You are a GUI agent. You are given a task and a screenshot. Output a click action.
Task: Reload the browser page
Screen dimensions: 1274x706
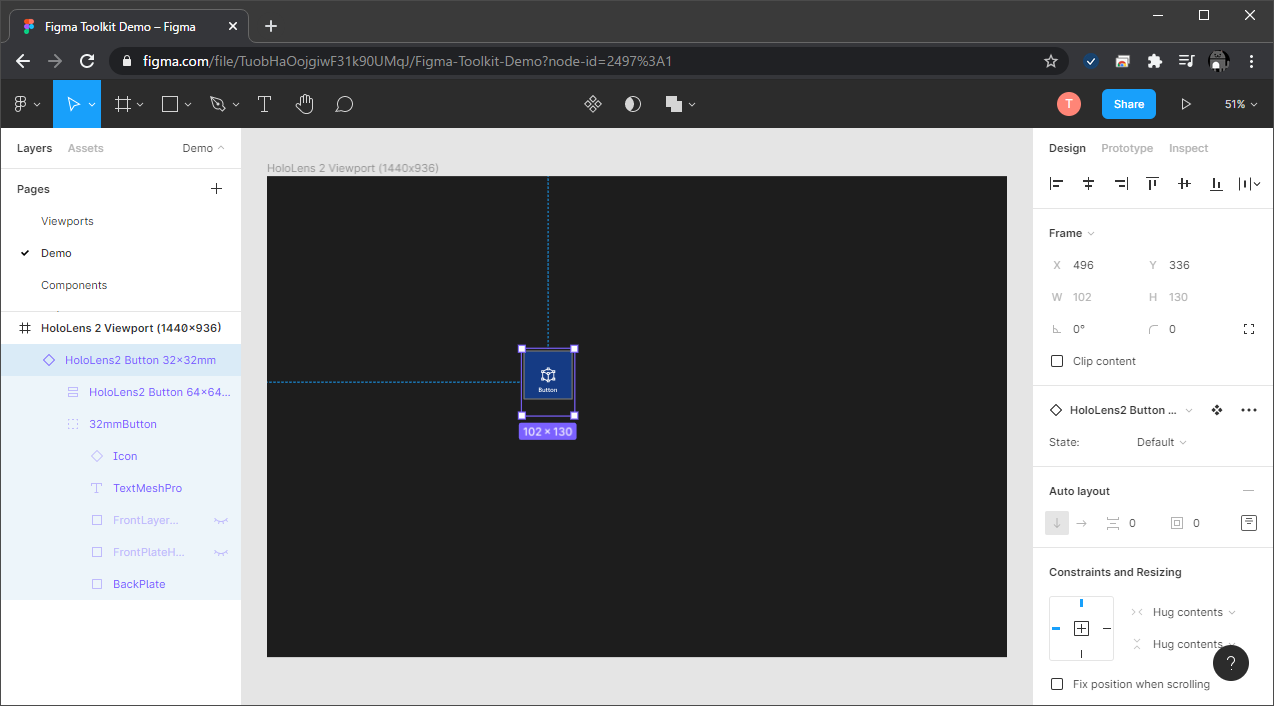(x=87, y=61)
